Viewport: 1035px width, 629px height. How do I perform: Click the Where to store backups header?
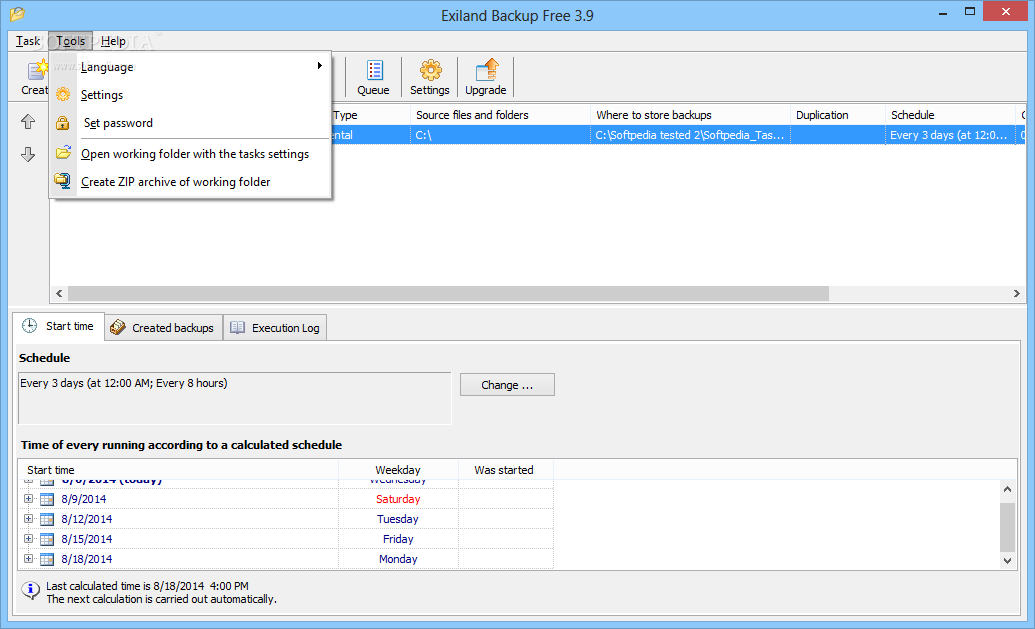coord(690,115)
